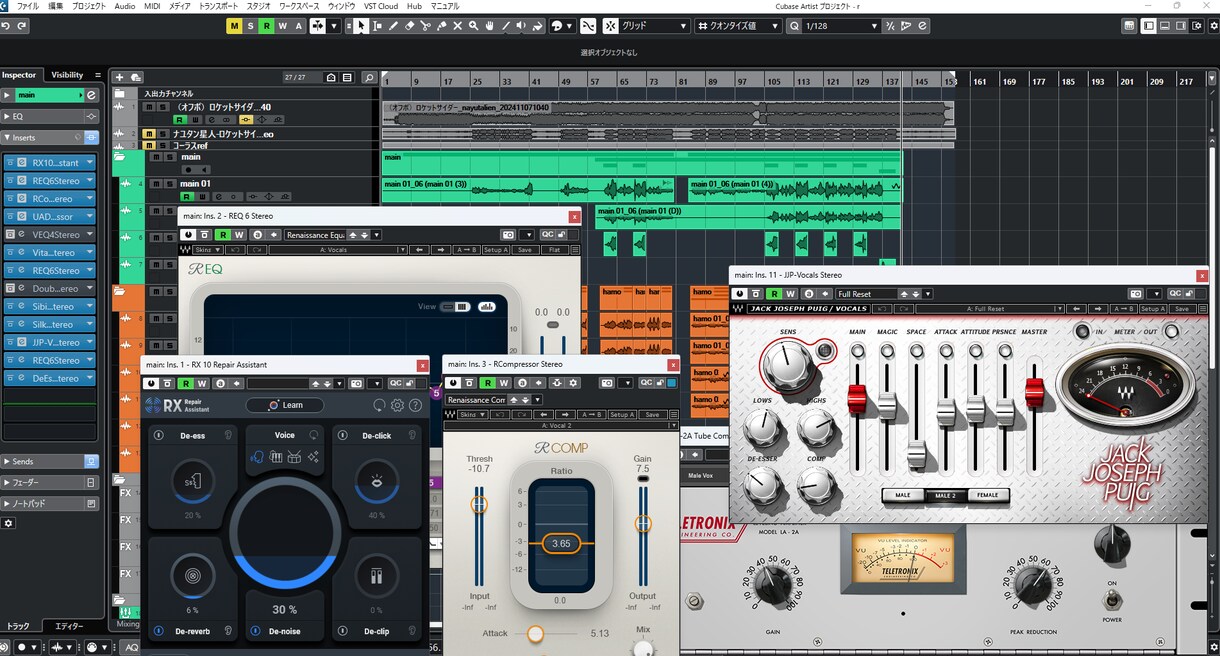Collapse the Inserts section in Inspector
The height and width of the screenshot is (656, 1220).
[50, 137]
